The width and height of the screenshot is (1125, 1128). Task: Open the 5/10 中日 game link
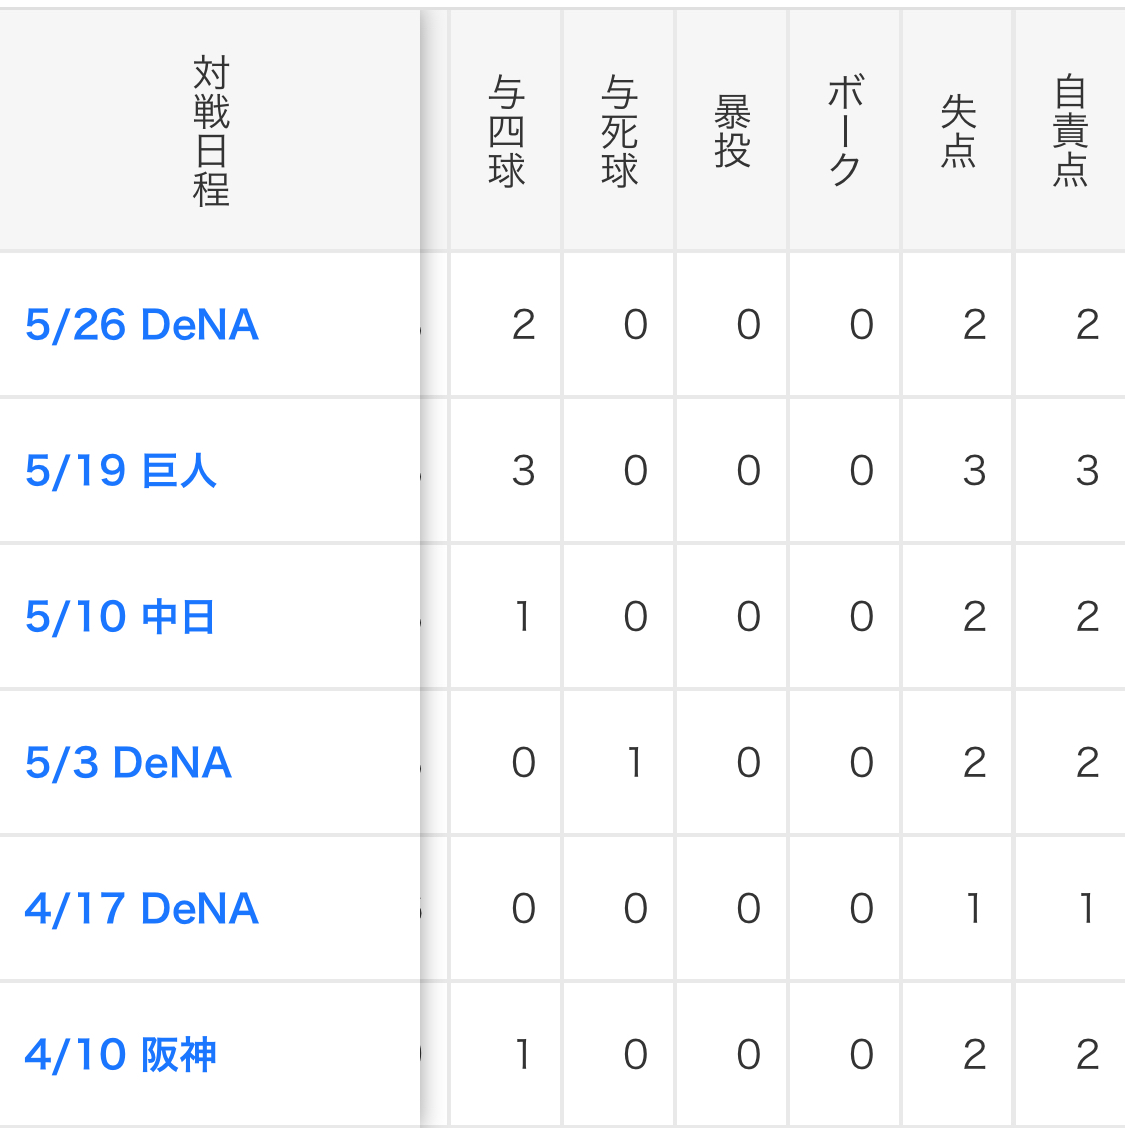pos(120,617)
